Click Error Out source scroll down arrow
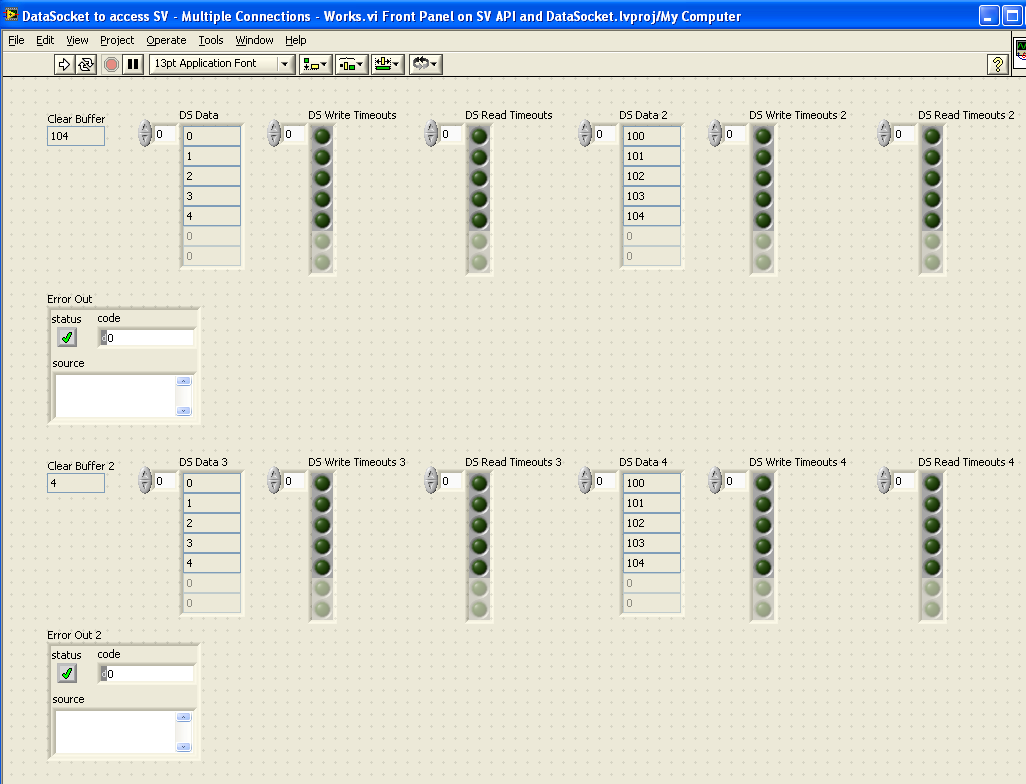The width and height of the screenshot is (1026, 784). tap(184, 410)
